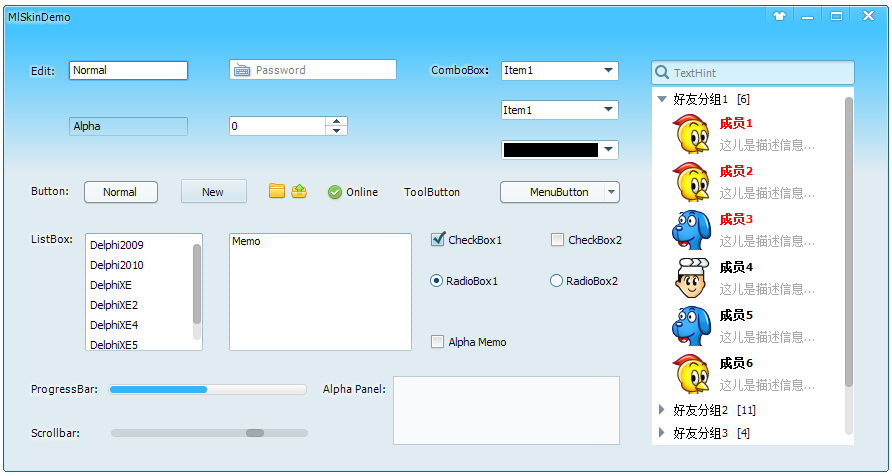Click the Alpha edit field
This screenshot has width=892, height=476.
[129, 126]
